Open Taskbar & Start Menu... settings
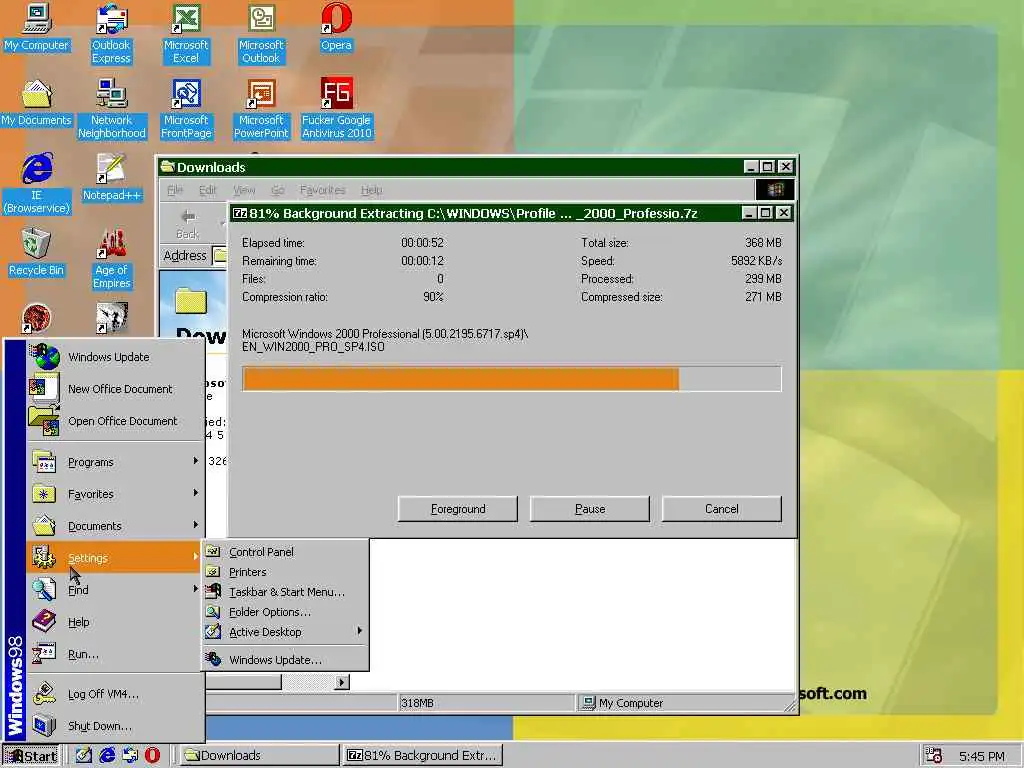 tap(285, 592)
